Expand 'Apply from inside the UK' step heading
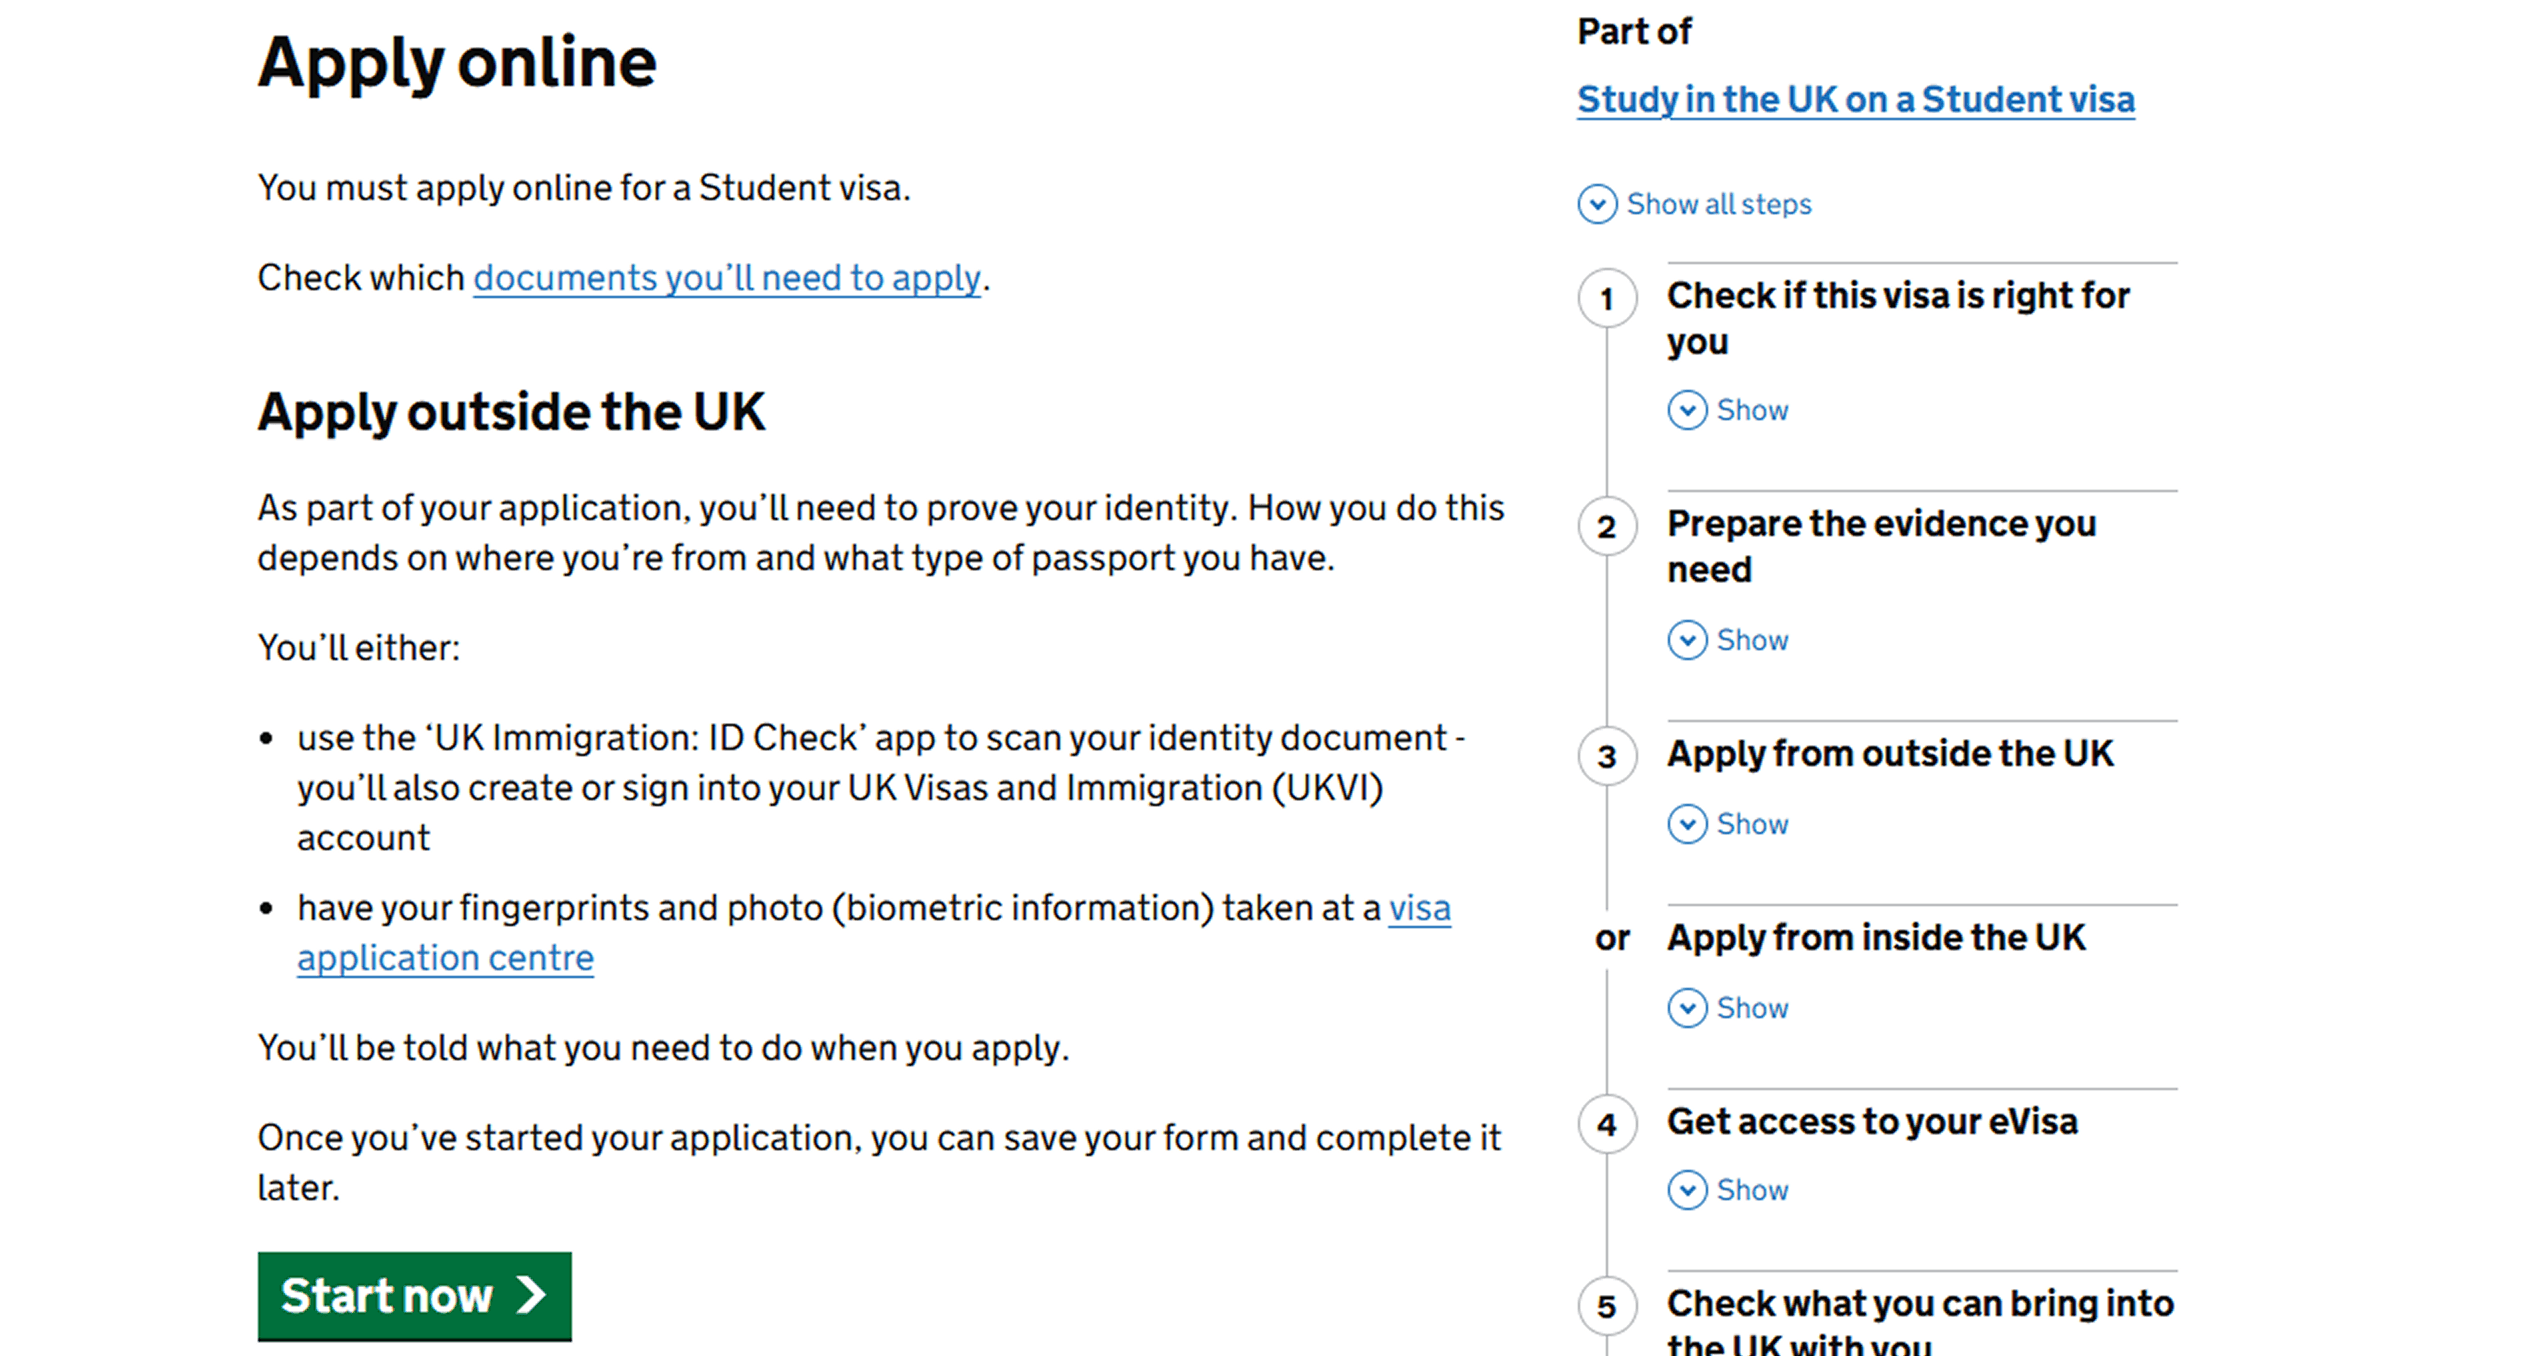2544x1356 pixels. [1875, 938]
